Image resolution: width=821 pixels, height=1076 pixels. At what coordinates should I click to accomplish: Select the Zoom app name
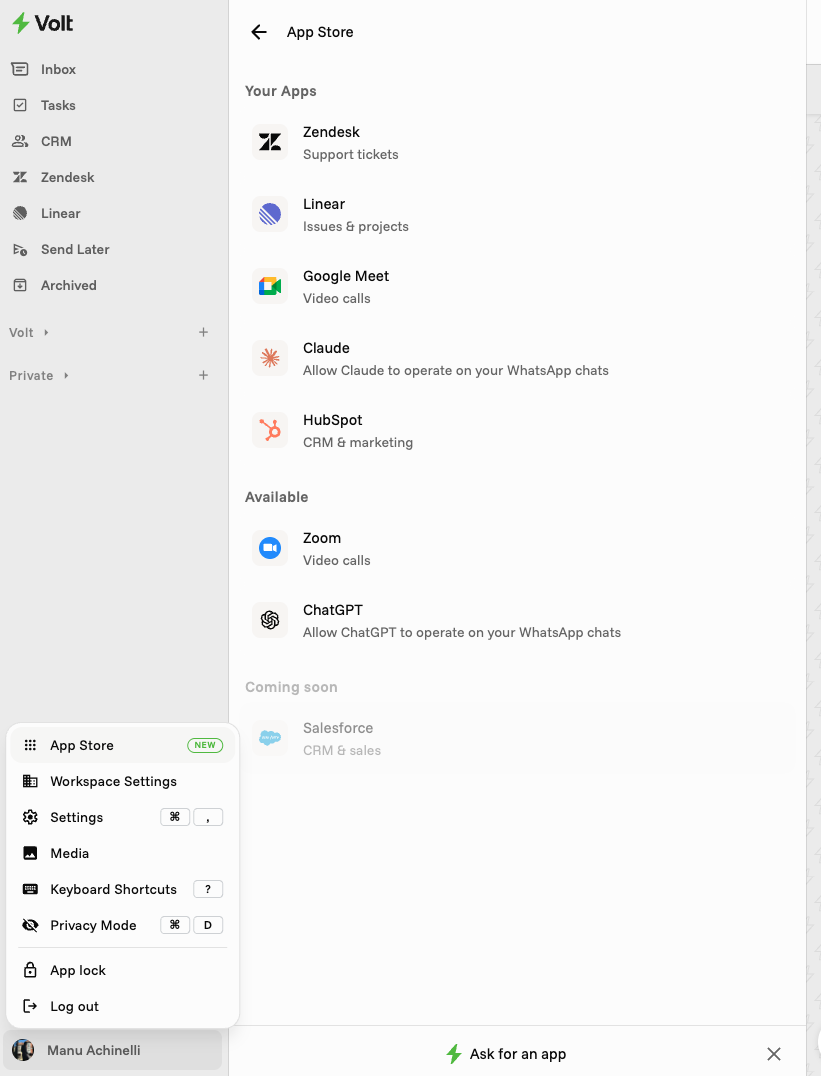[322, 538]
